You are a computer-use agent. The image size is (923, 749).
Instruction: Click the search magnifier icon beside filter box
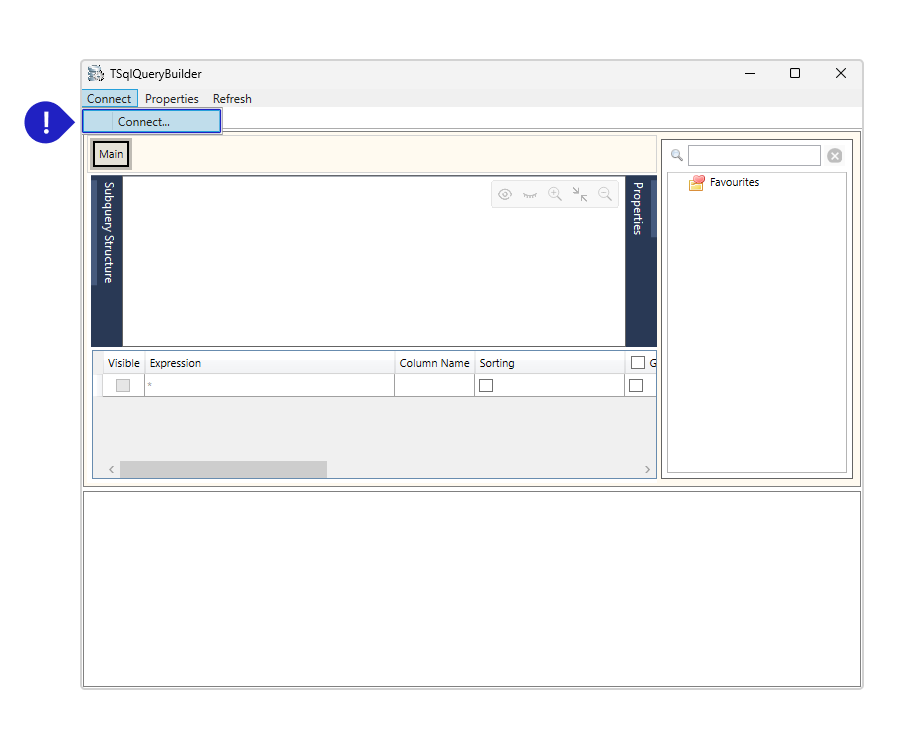677,155
